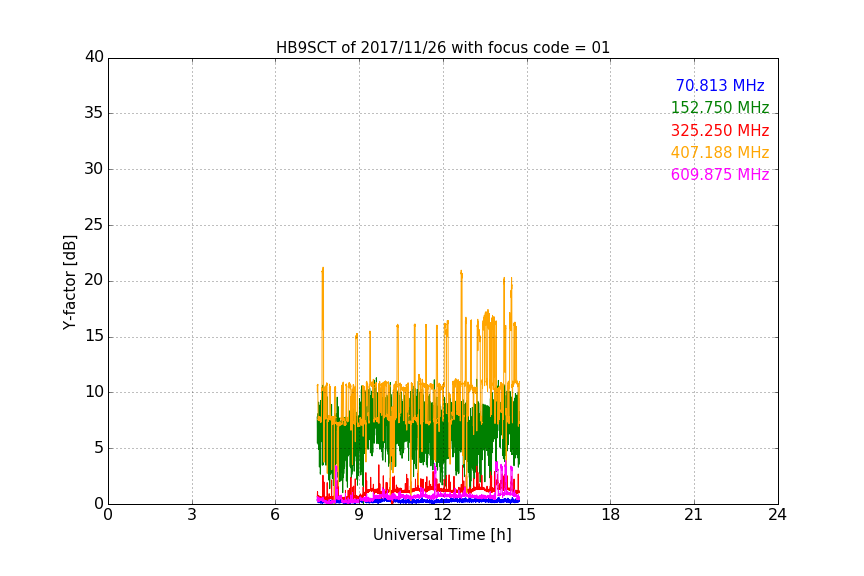Screen dimensions: 864x576
Task: Click the y-axis tick label 30
Action: pos(94,169)
